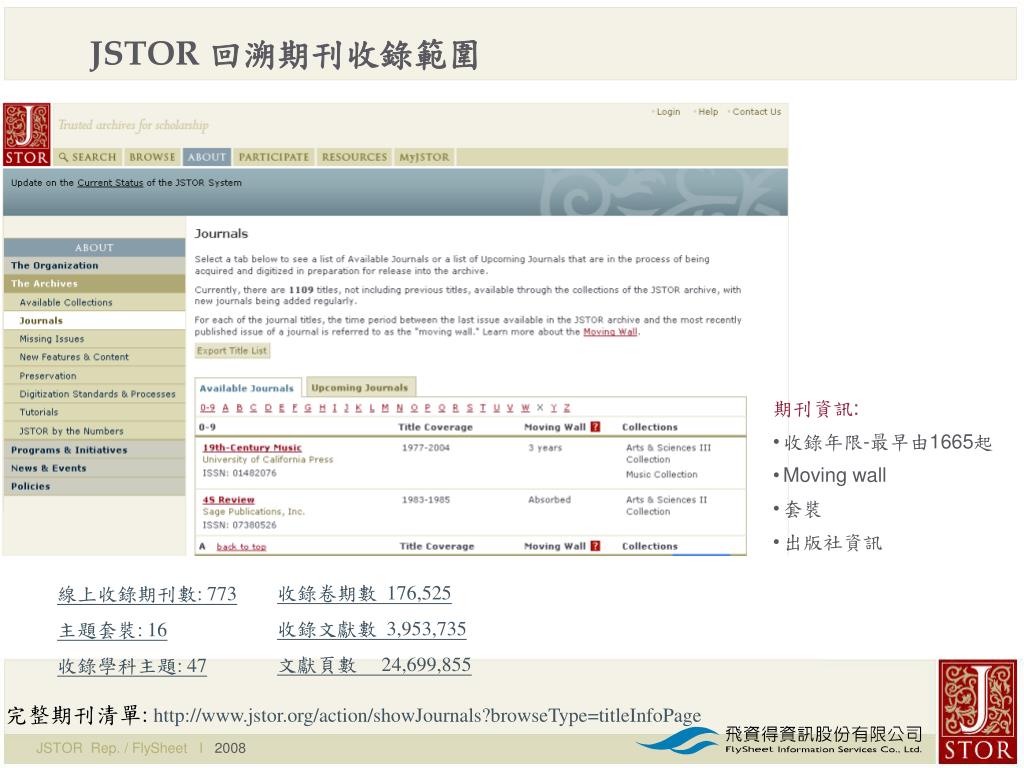1024x768 pixels.
Task: Open the PARTICIPATE menu
Action: [274, 157]
